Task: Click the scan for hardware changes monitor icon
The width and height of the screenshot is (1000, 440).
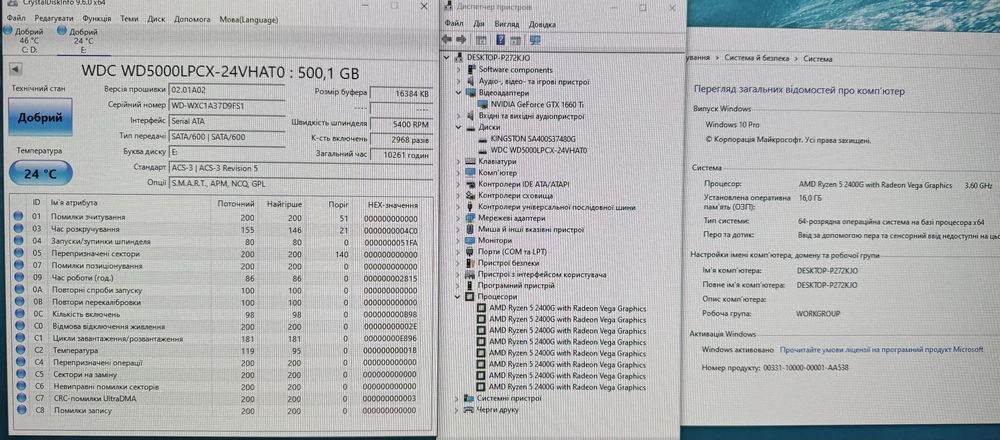Action: pyautogui.click(x=535, y=40)
